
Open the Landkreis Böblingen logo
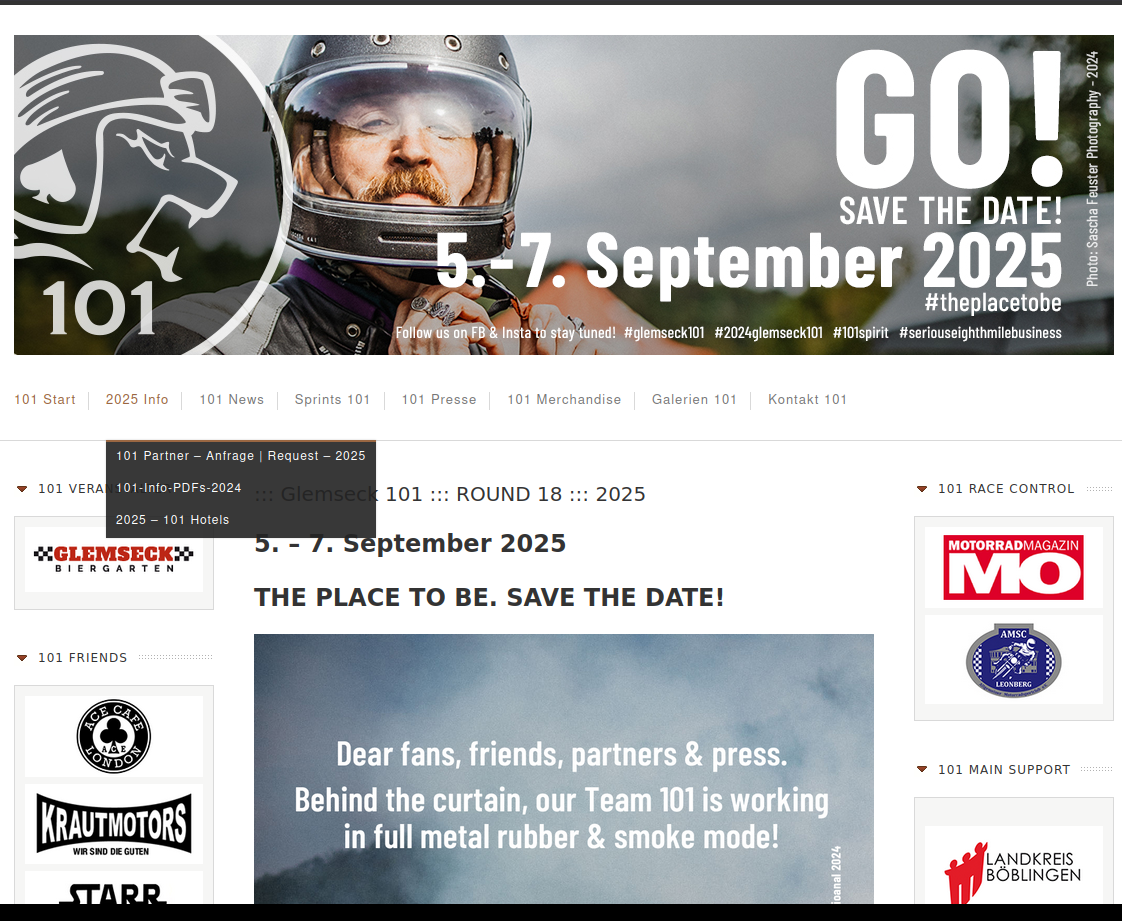tap(1013, 868)
